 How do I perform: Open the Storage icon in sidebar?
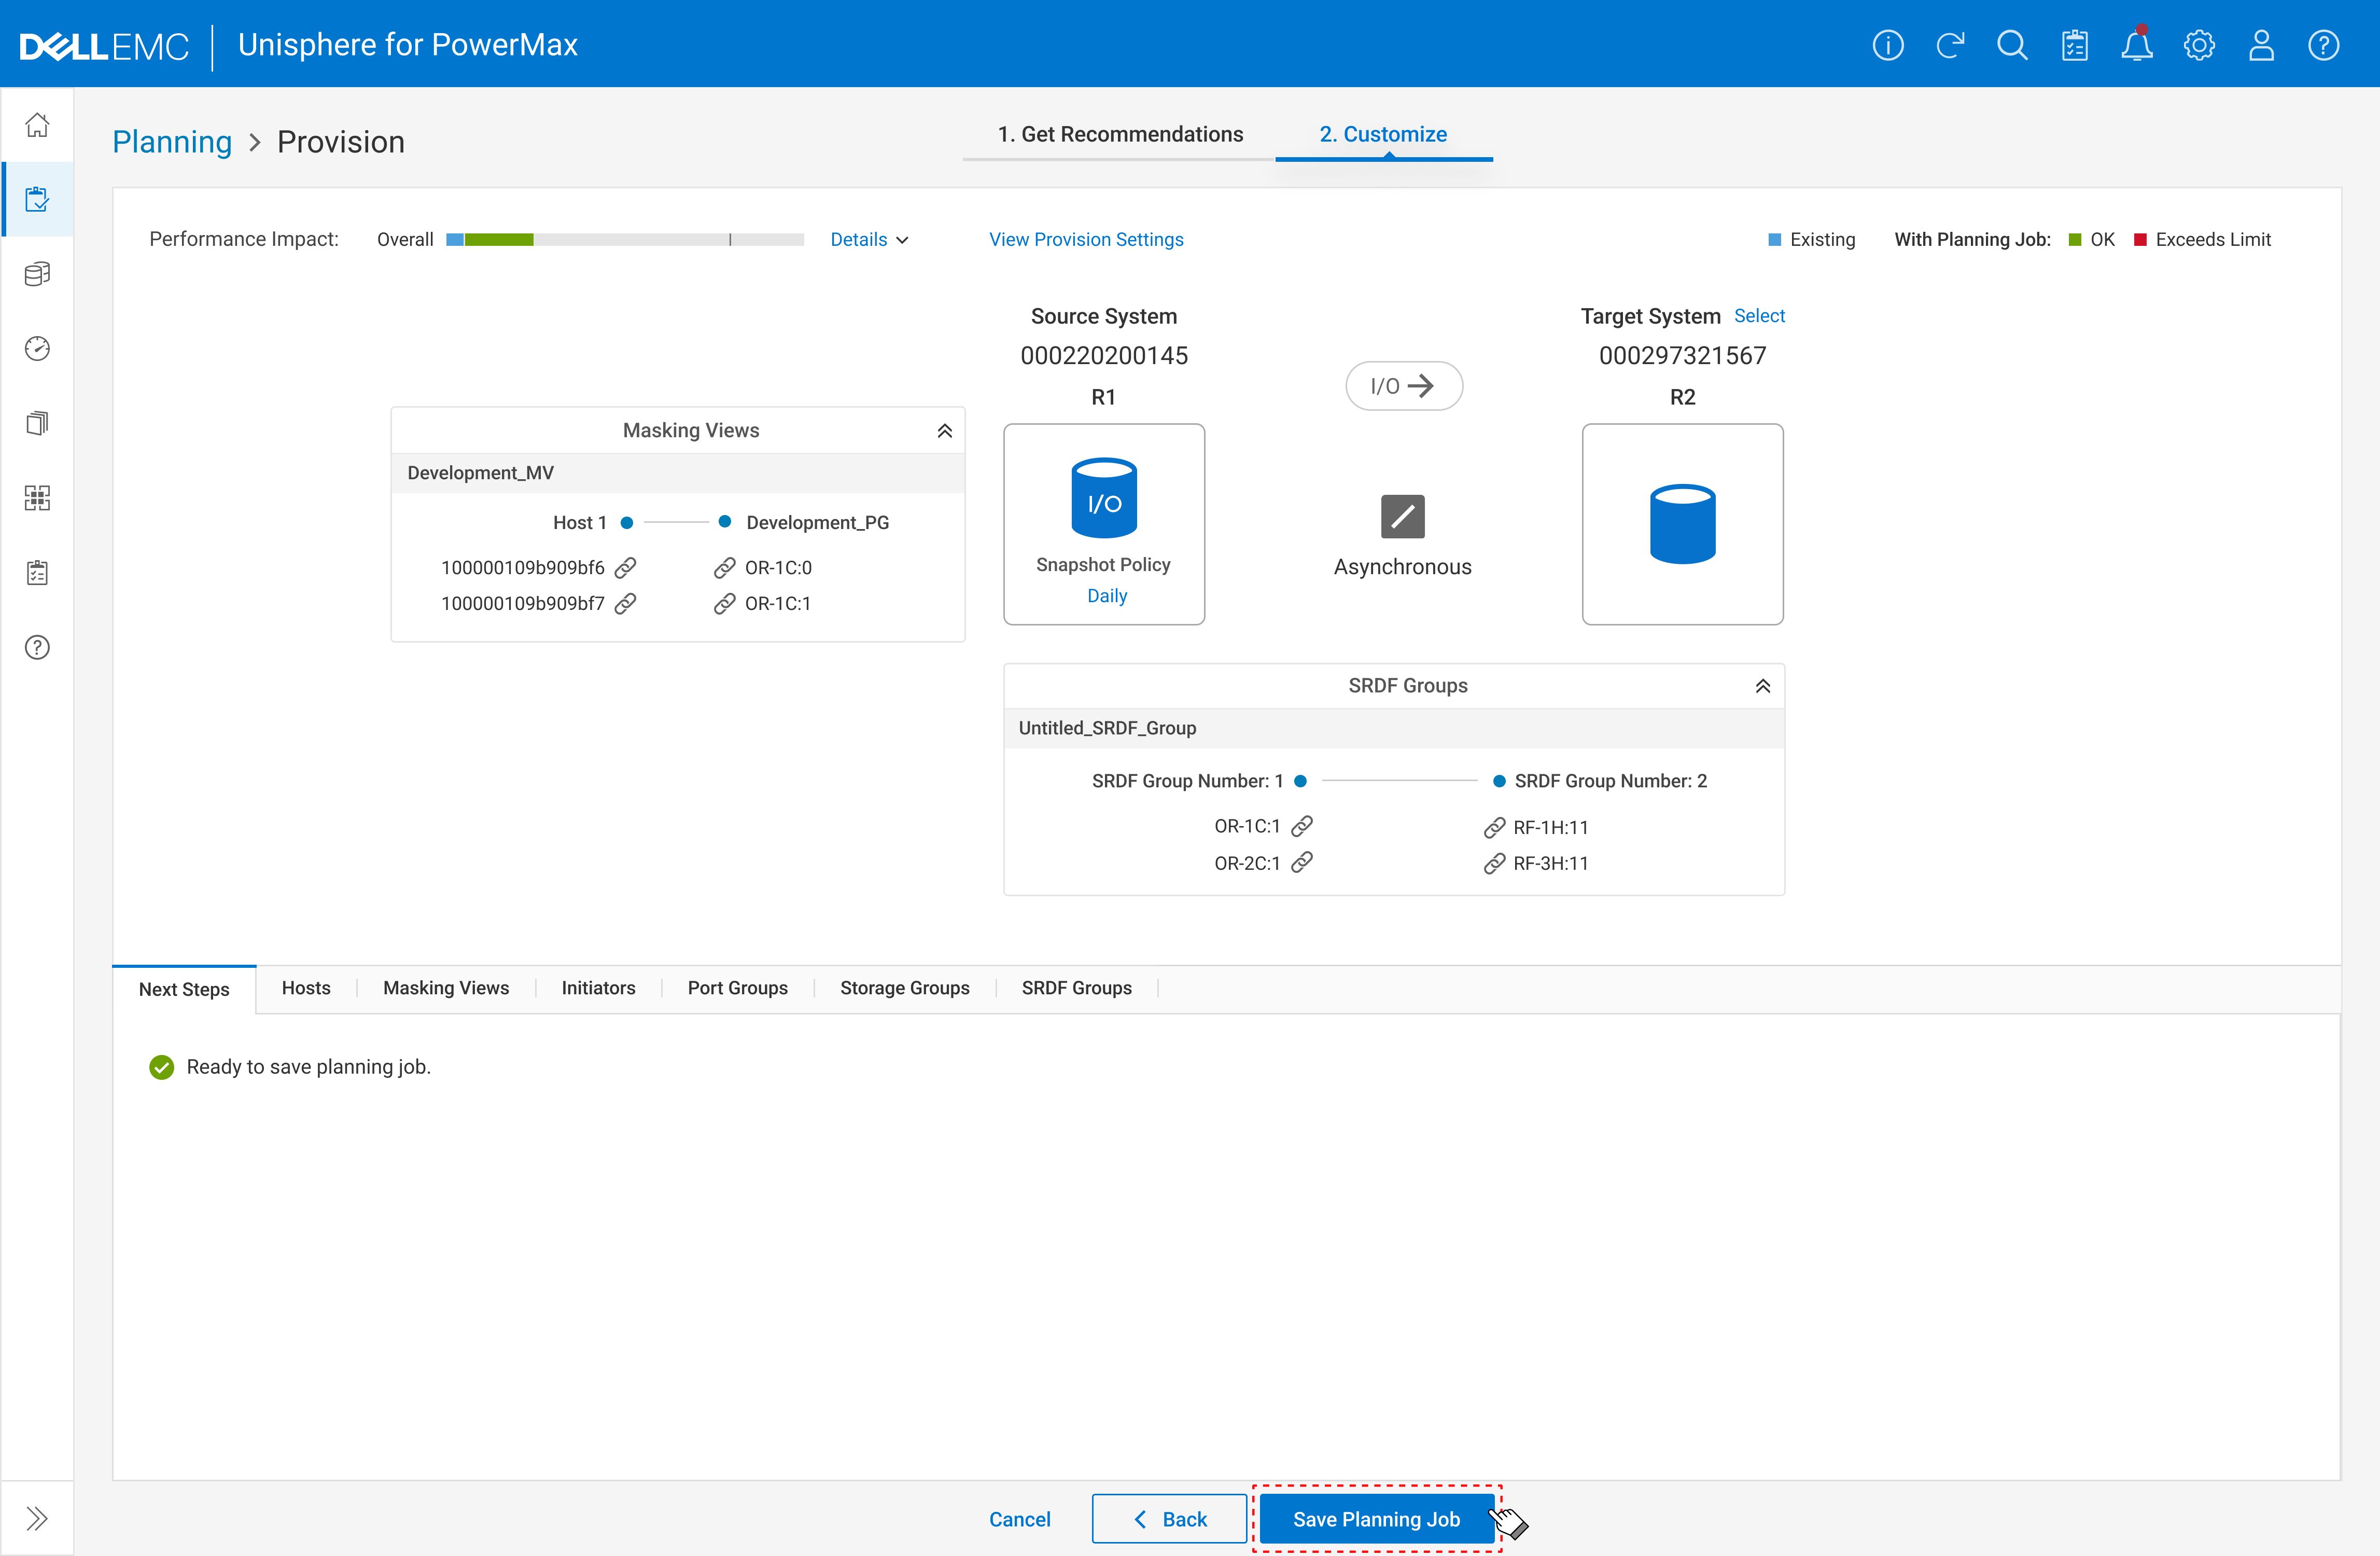(x=37, y=274)
